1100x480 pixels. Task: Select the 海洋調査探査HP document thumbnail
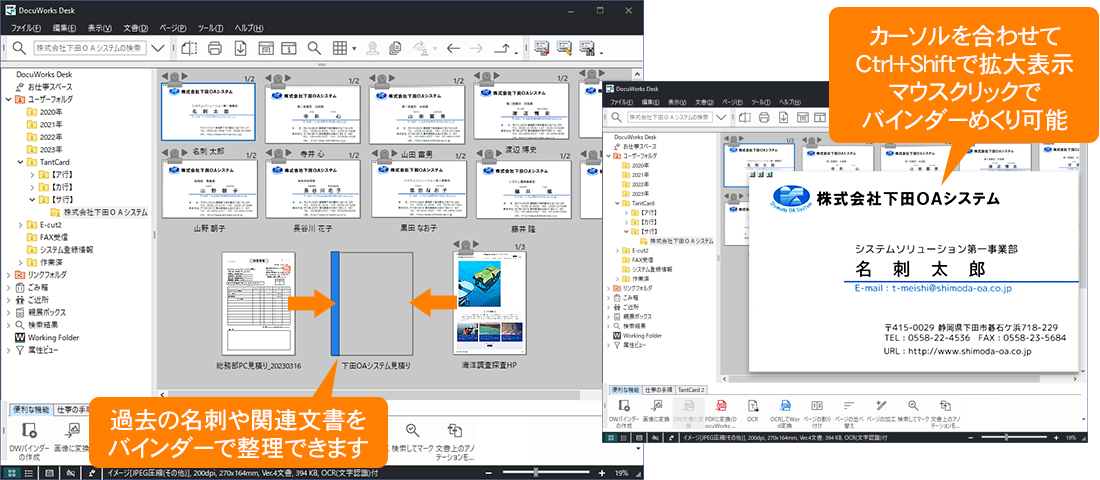click(x=490, y=303)
